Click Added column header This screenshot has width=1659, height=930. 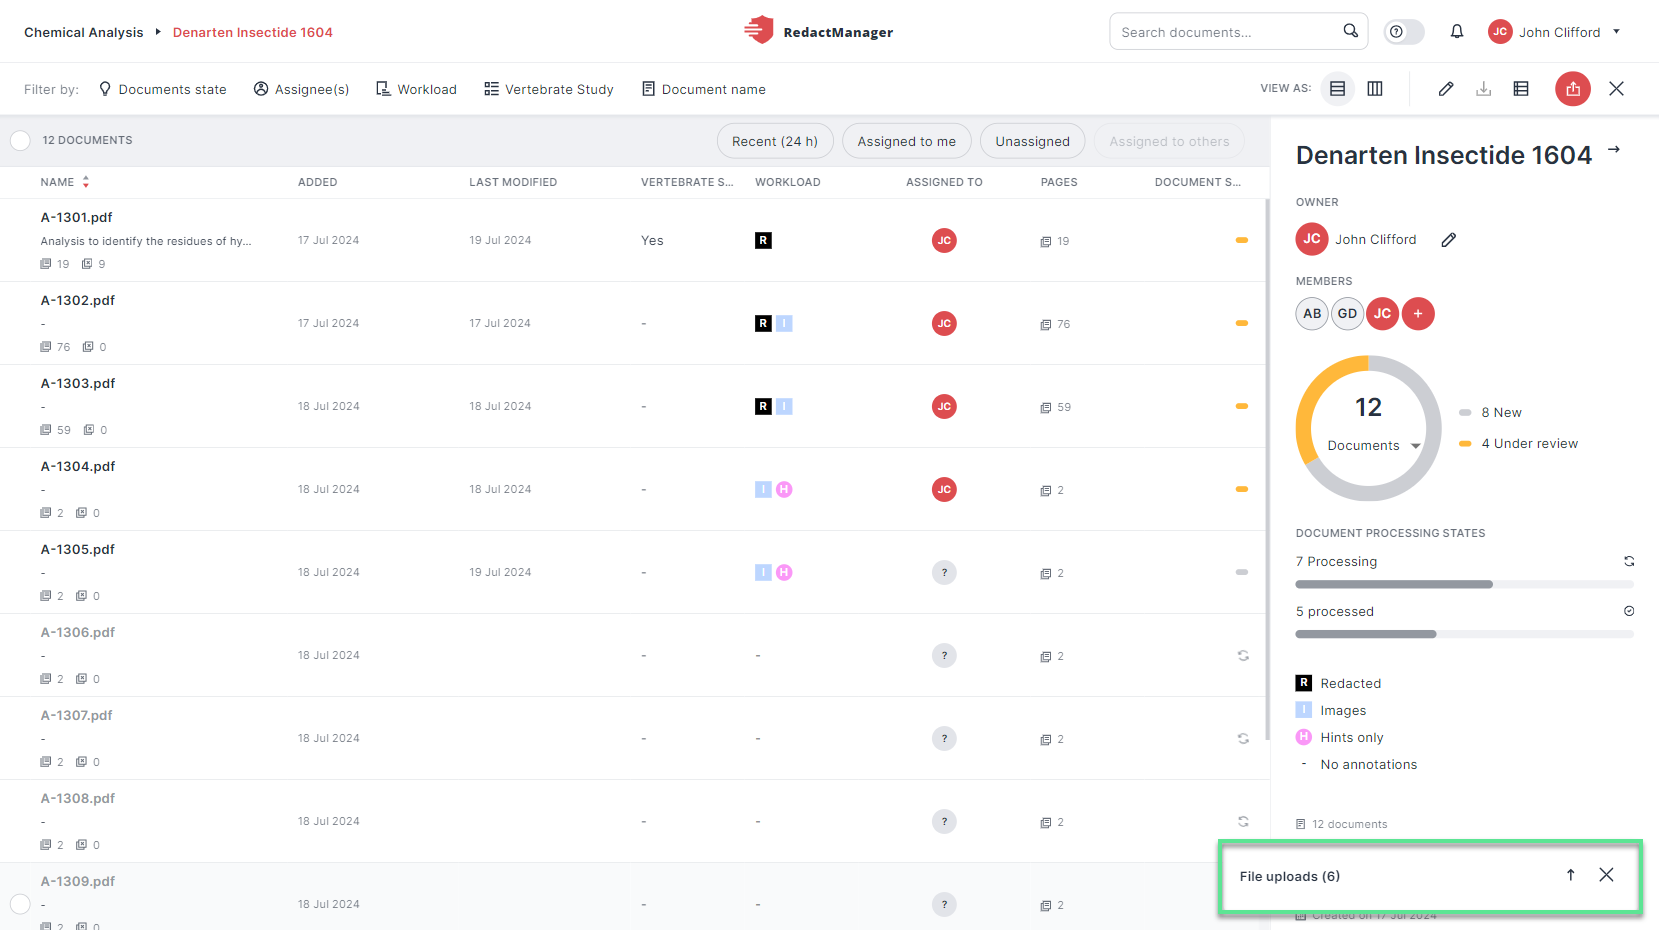coord(318,182)
